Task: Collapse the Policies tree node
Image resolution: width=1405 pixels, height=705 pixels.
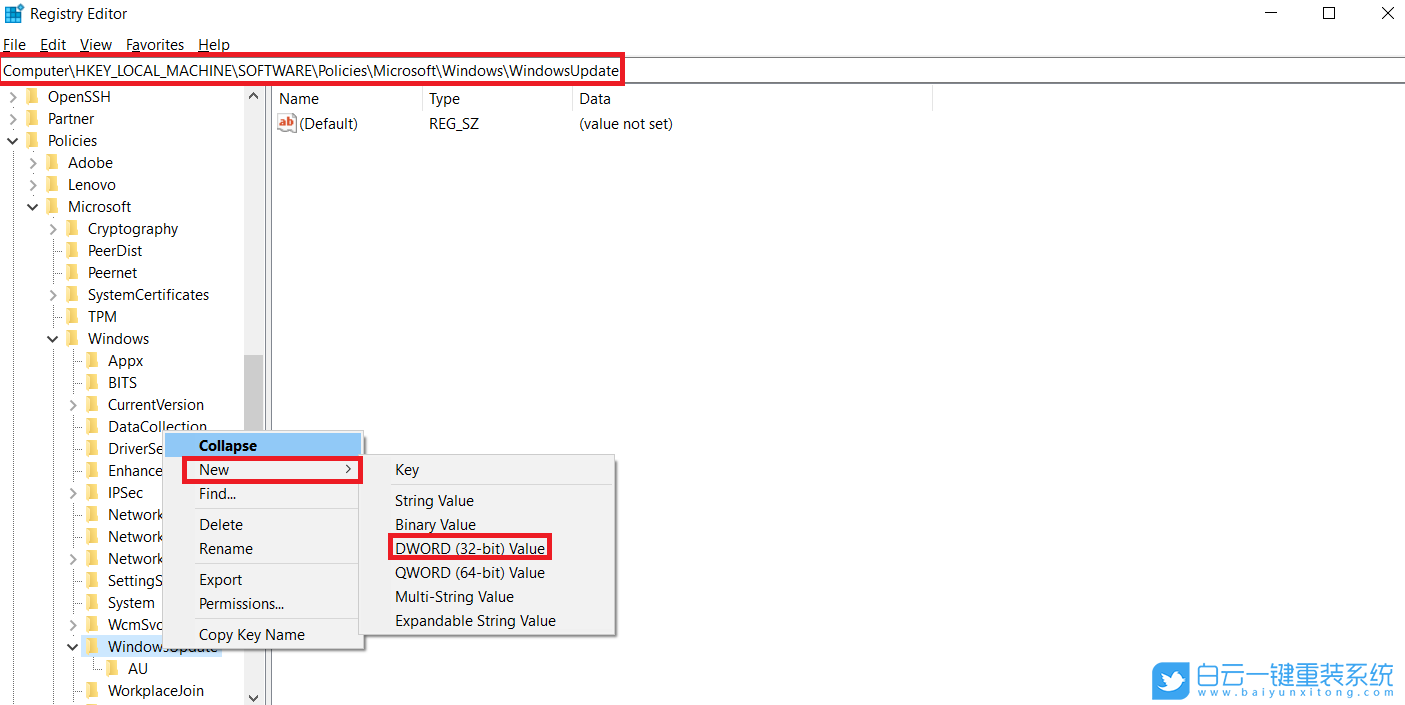Action: pyautogui.click(x=13, y=141)
